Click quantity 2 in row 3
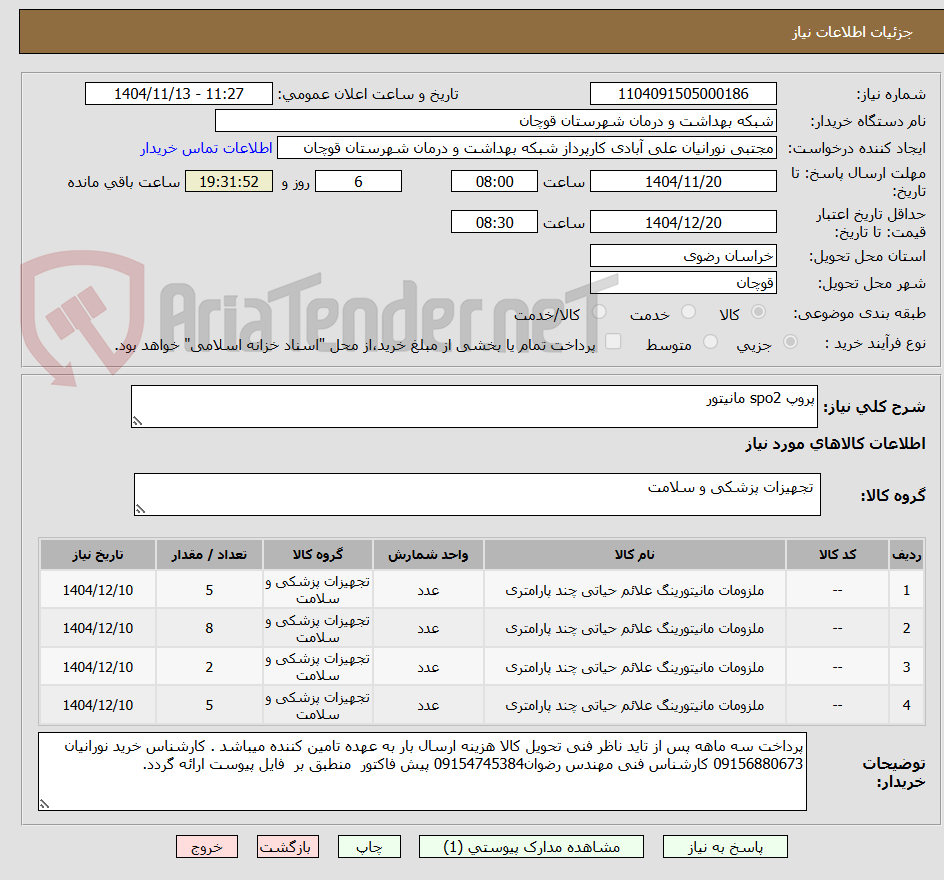Screen dimensions: 944x880 coord(209,667)
